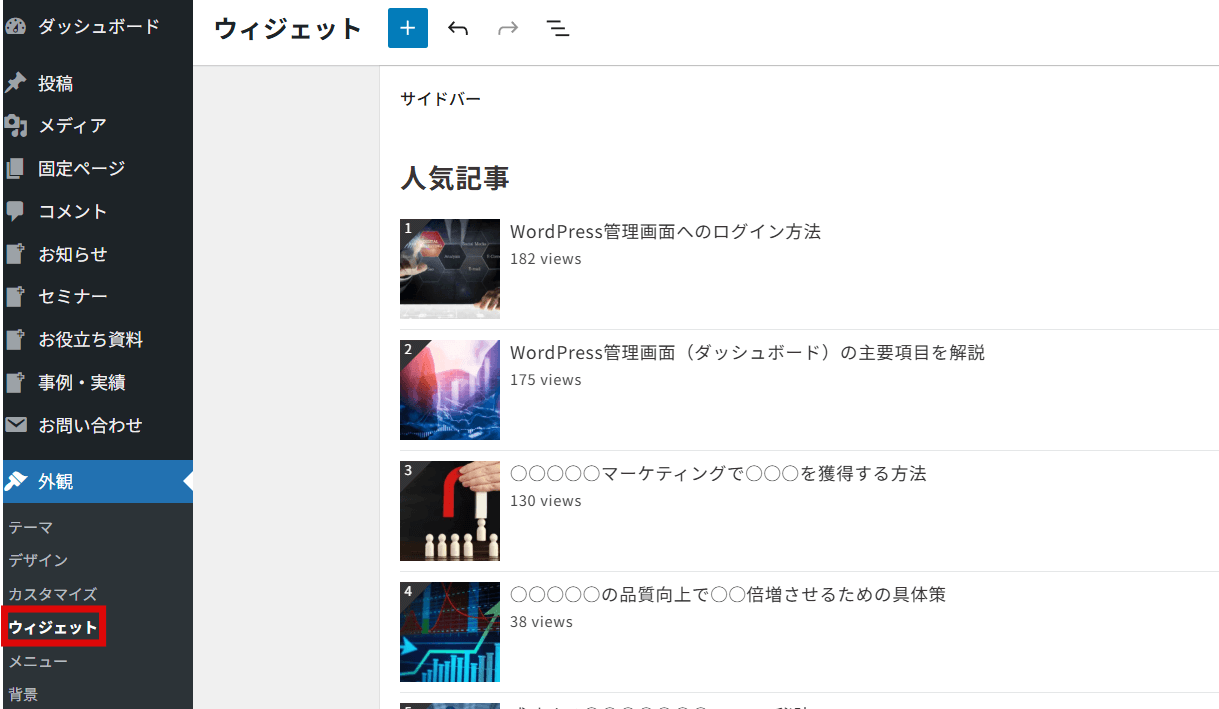Click the 投稿 pushpin icon
This screenshot has width=1219, height=709.
click(15, 84)
